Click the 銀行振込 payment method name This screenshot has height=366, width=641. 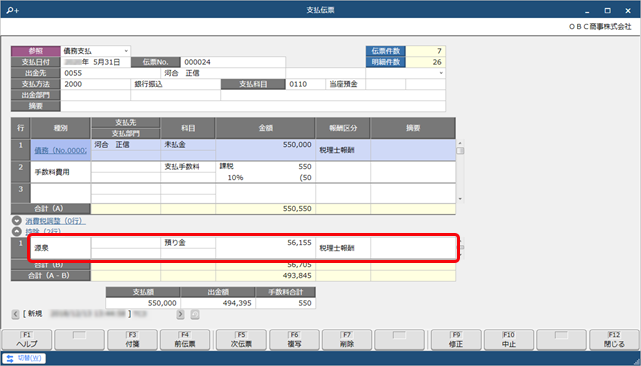[175, 84]
